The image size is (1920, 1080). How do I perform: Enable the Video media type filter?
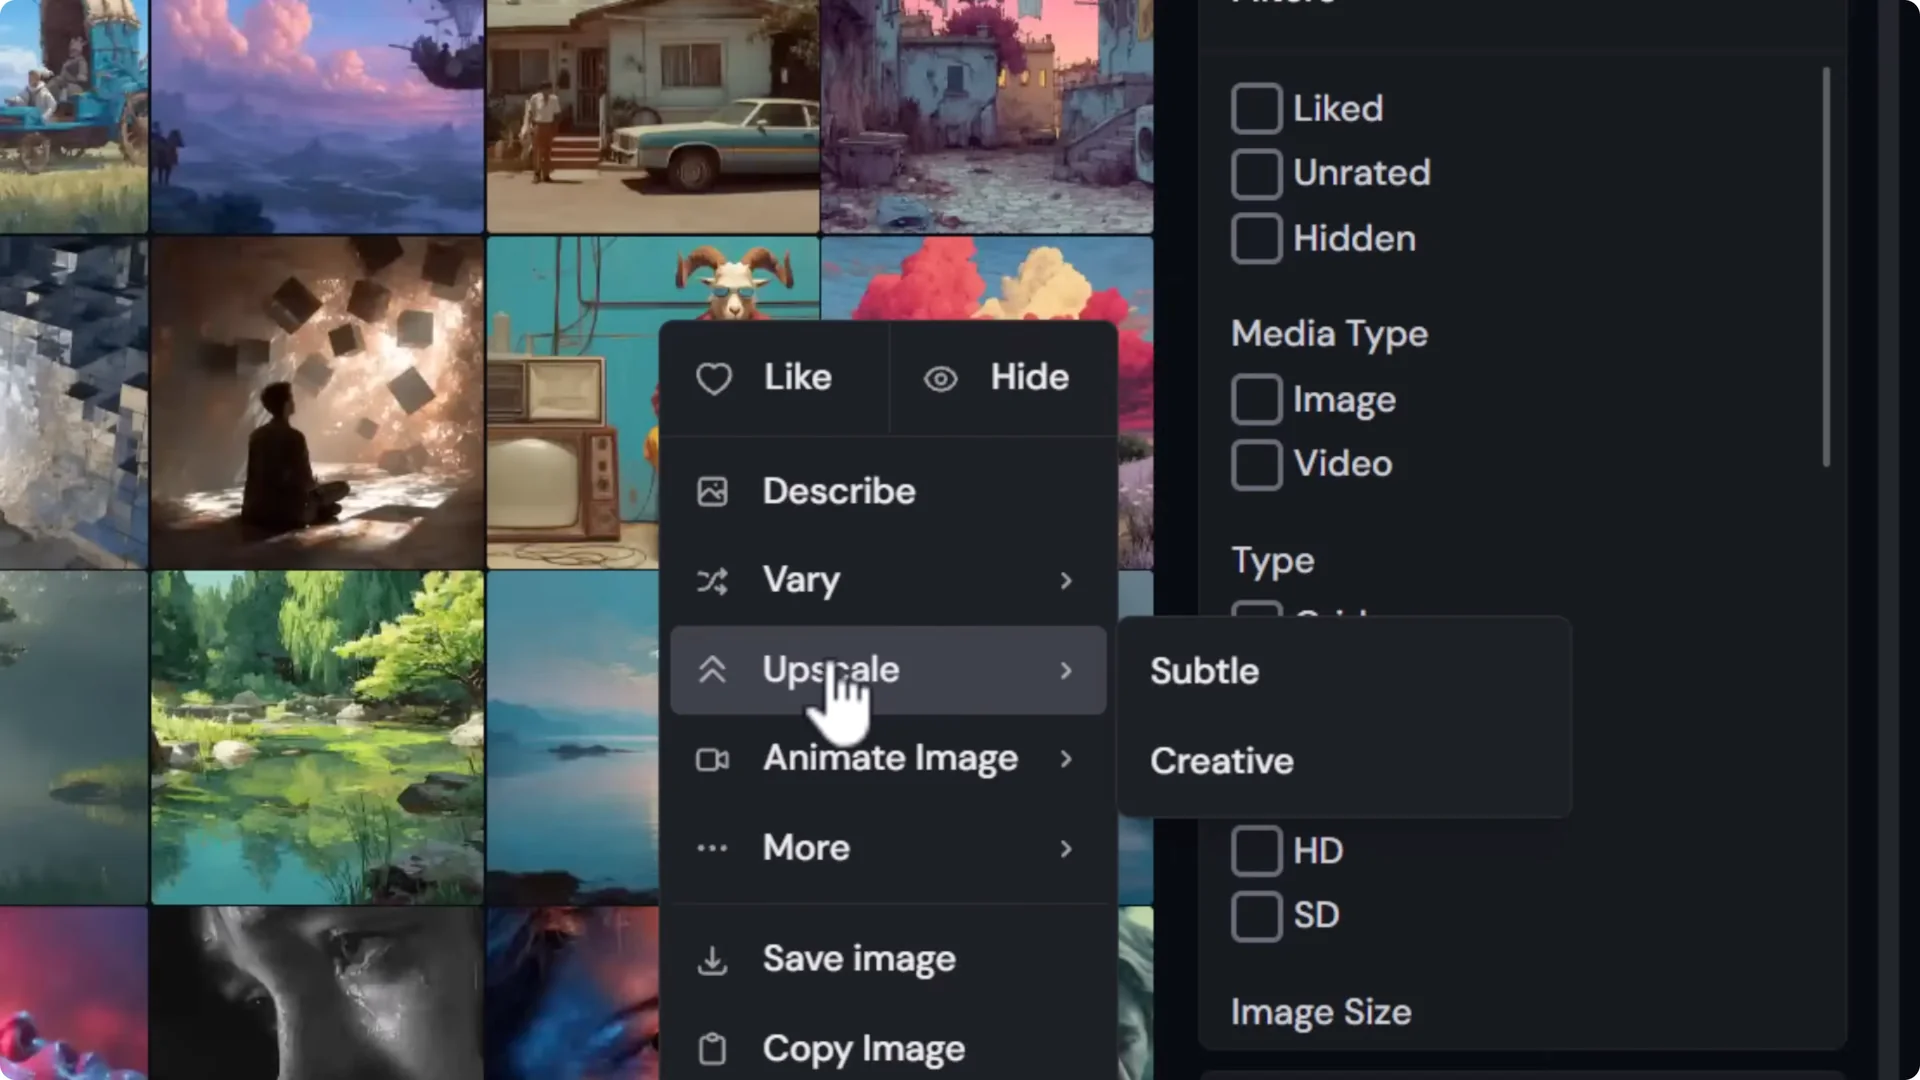coord(1256,464)
